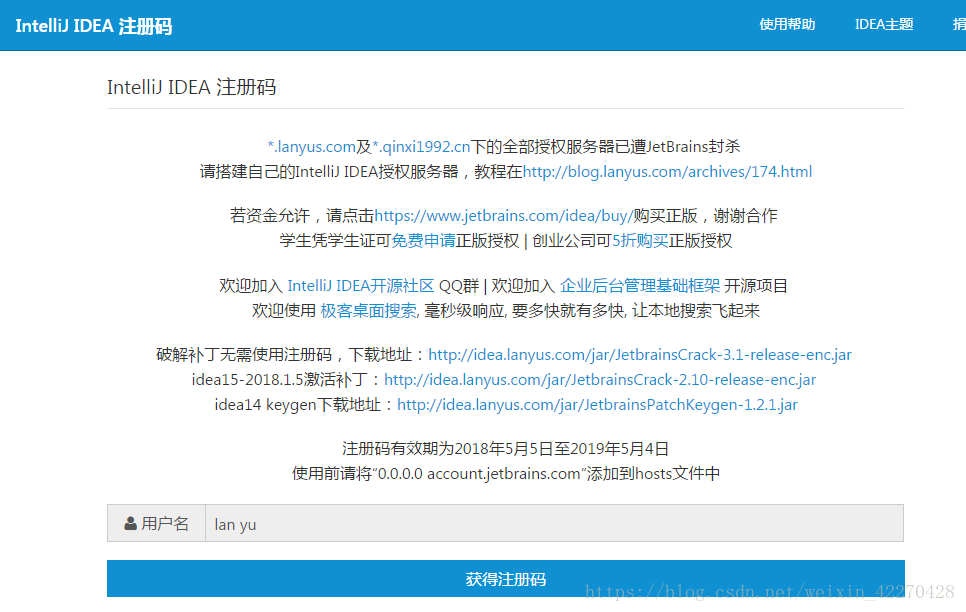The image size is (966, 612).
Task: Click the text 破解补丁无需使用注册码
Action: (x=244, y=355)
